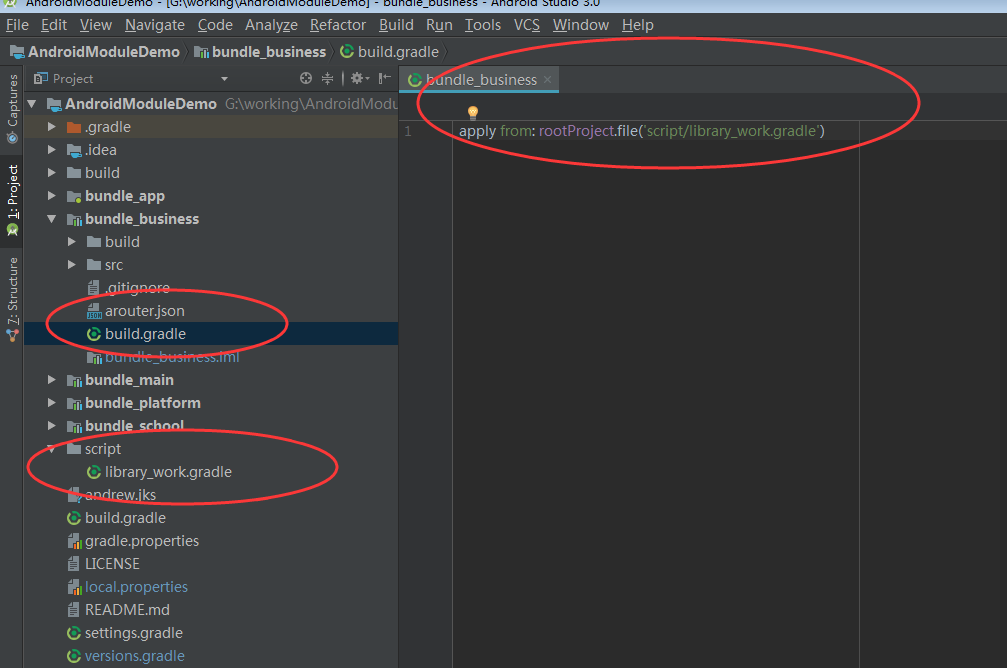The height and width of the screenshot is (668, 1007).
Task: Open the VCS menu
Action: click(527, 25)
